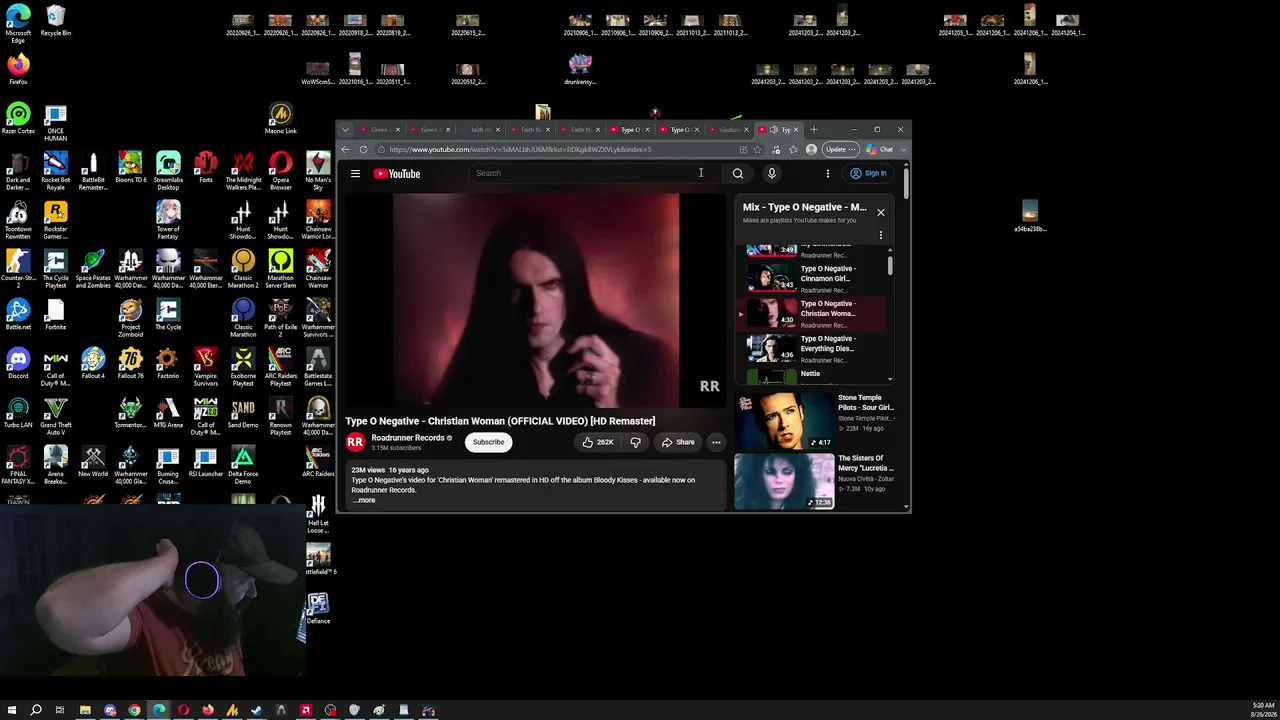Bookmark this page with star icon
The height and width of the screenshot is (720, 1280).
758,150
